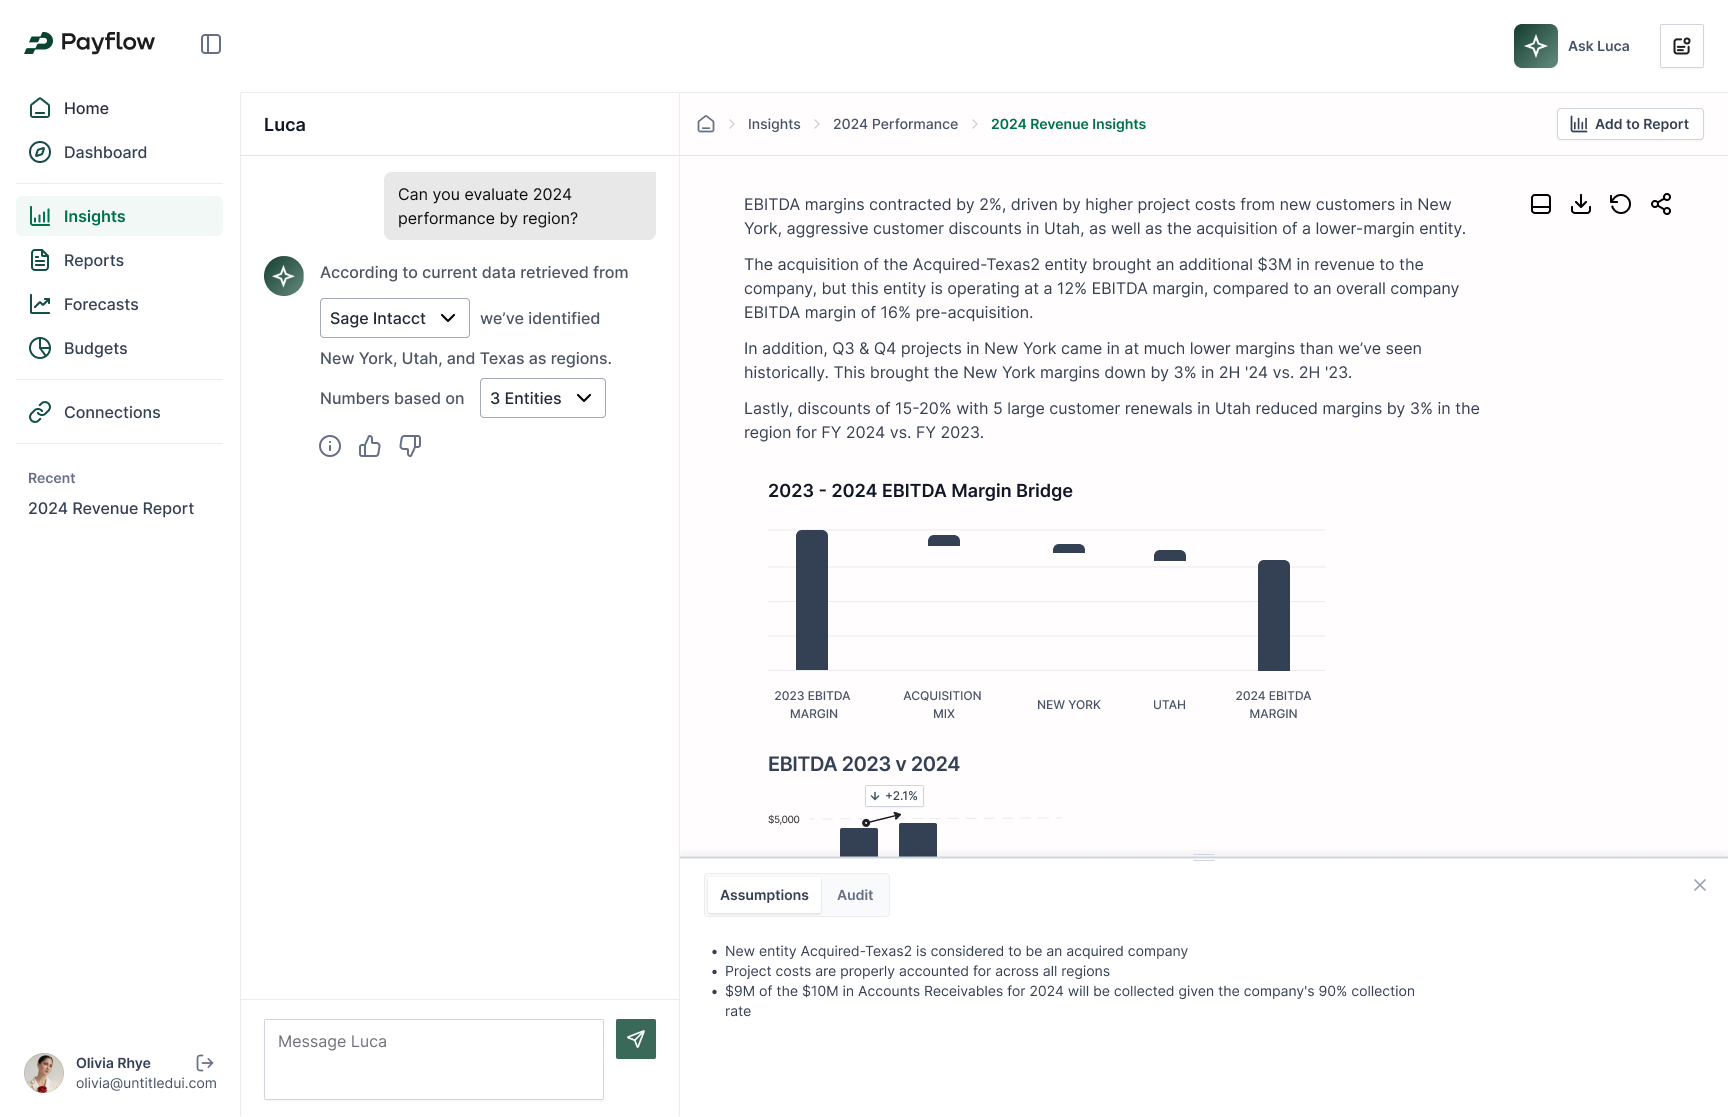Click the Add to Report button
Image resolution: width=1728 pixels, height=1117 pixels.
(1630, 124)
